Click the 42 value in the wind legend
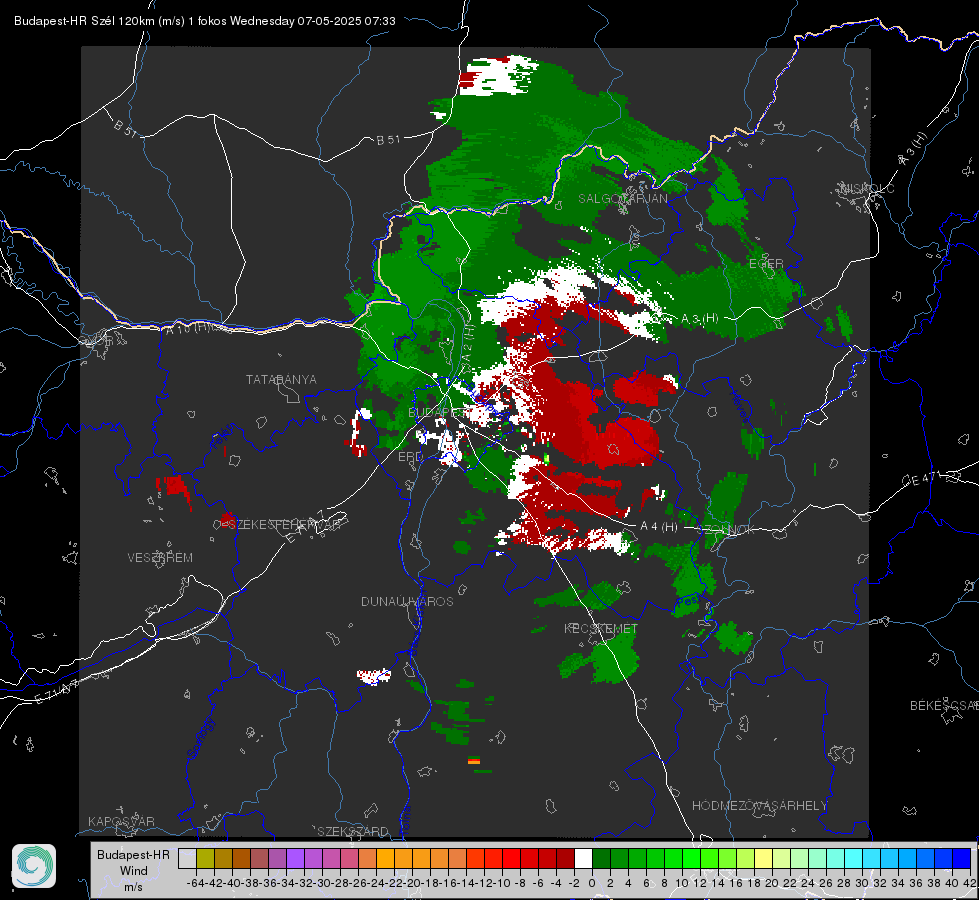Screen dimensions: 979x900 click(x=970, y=883)
